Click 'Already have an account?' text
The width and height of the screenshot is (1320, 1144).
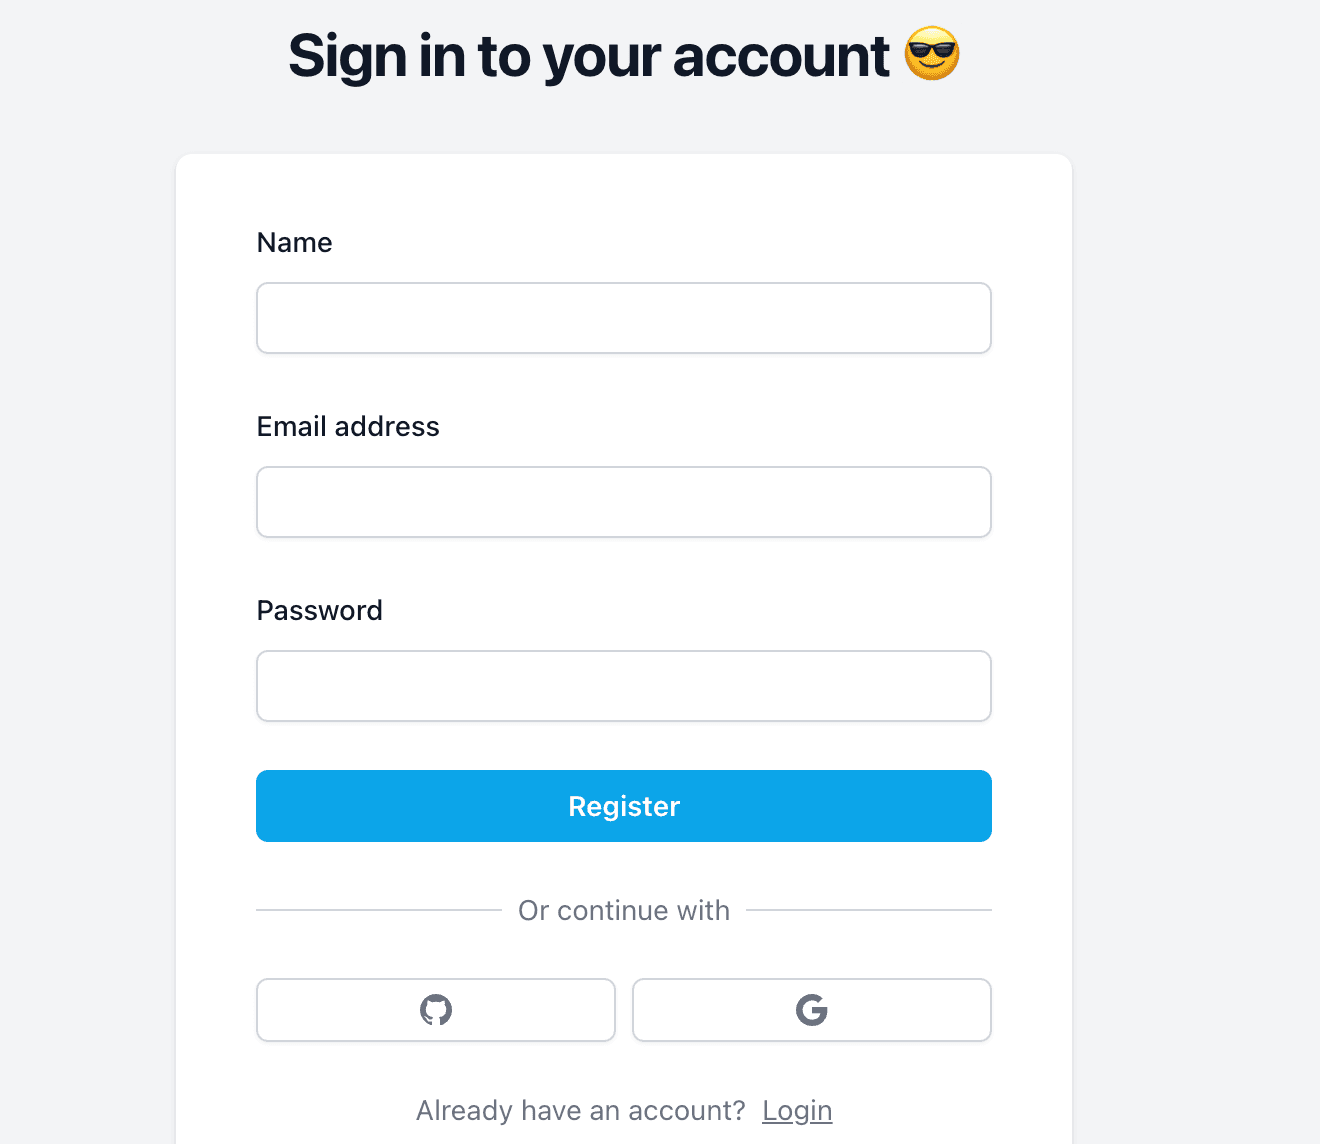click(580, 1110)
